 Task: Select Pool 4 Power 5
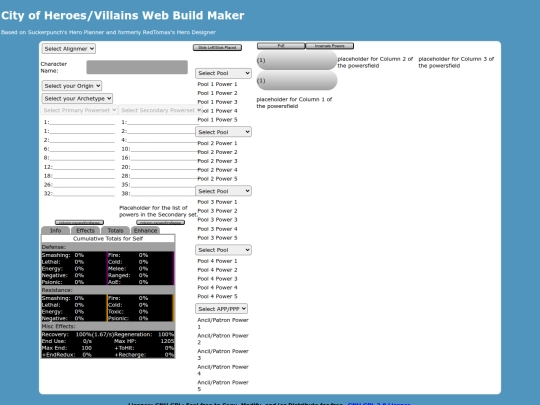[x=217, y=297]
